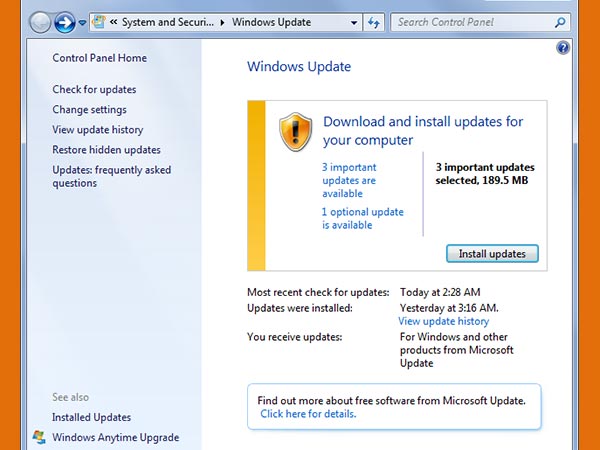The width and height of the screenshot is (600, 450).
Task: Click the refresh button beside address bar
Action: [x=374, y=23]
